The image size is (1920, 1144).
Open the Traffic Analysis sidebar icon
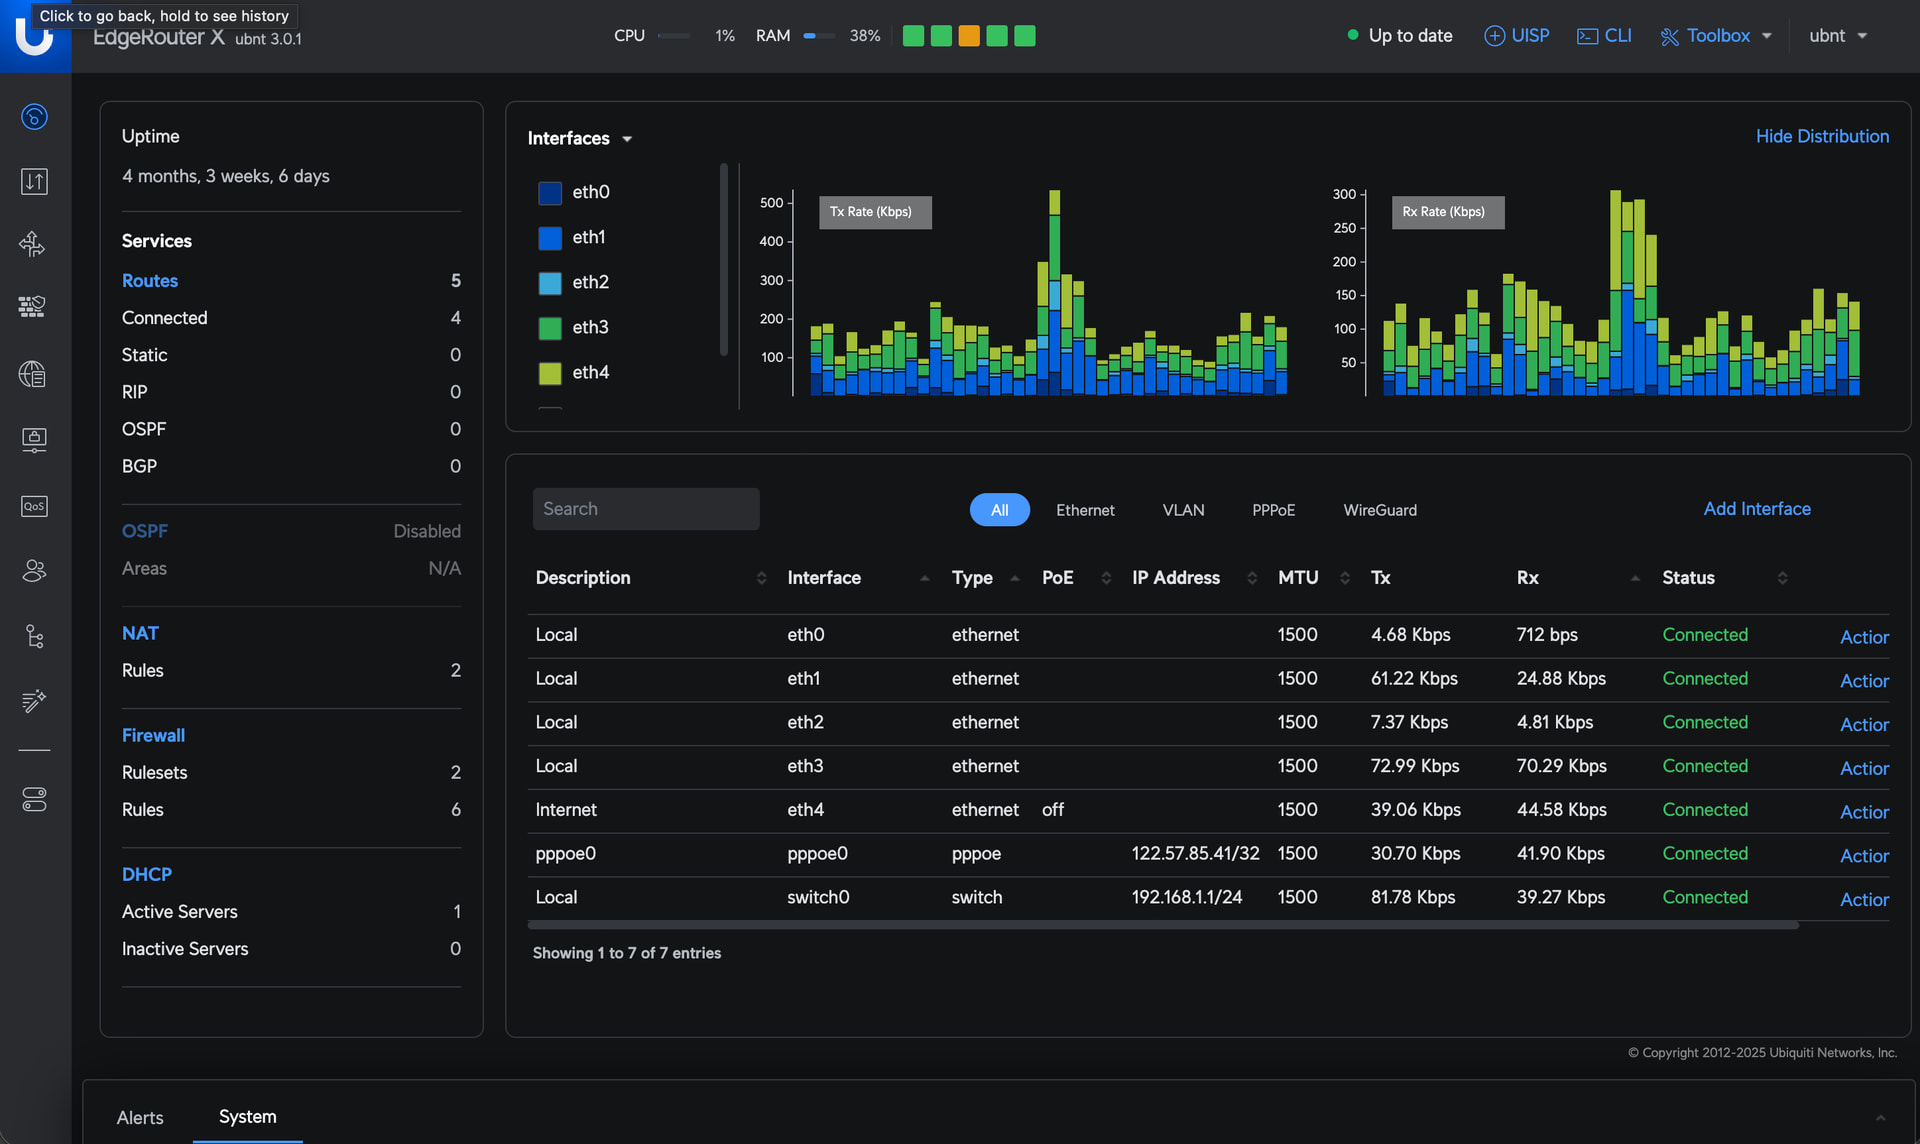pyautogui.click(x=34, y=181)
